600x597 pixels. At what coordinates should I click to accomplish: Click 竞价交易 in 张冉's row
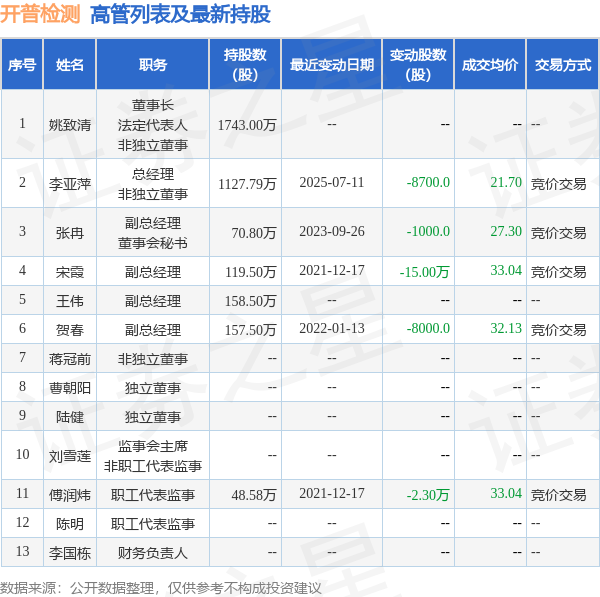click(x=558, y=233)
